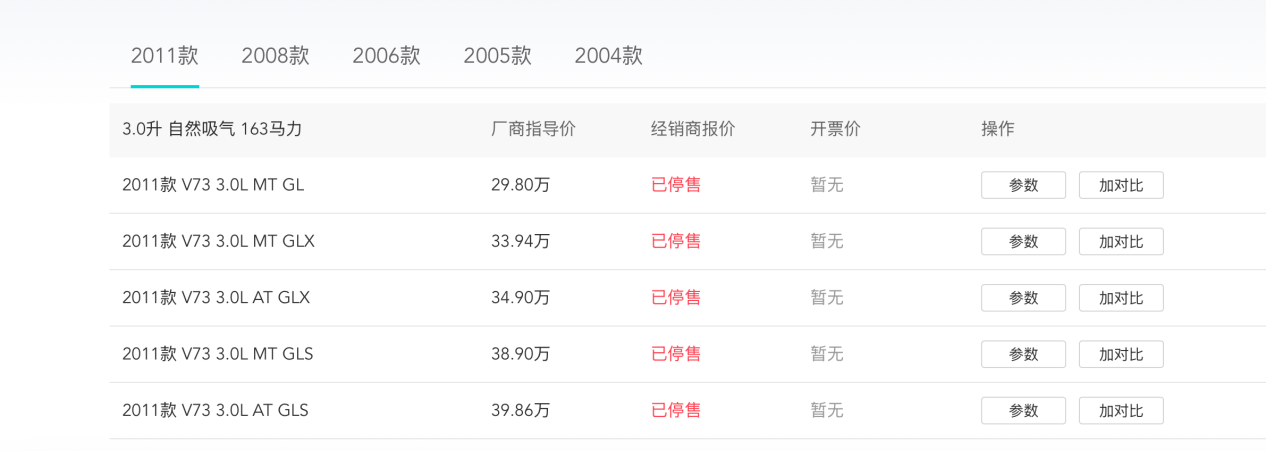Show the 2005款 models tab
The image size is (1266, 451).
[497, 56]
